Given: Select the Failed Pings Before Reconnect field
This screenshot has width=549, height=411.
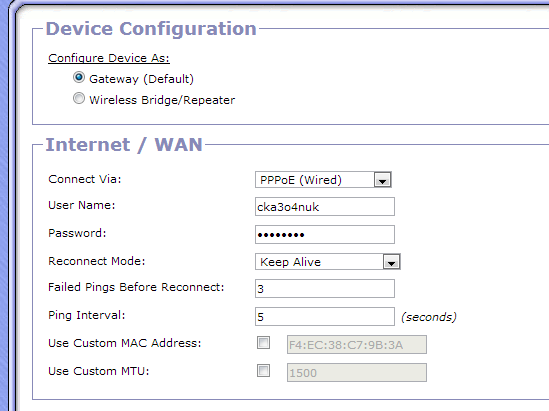Looking at the screenshot, I should point(325,288).
